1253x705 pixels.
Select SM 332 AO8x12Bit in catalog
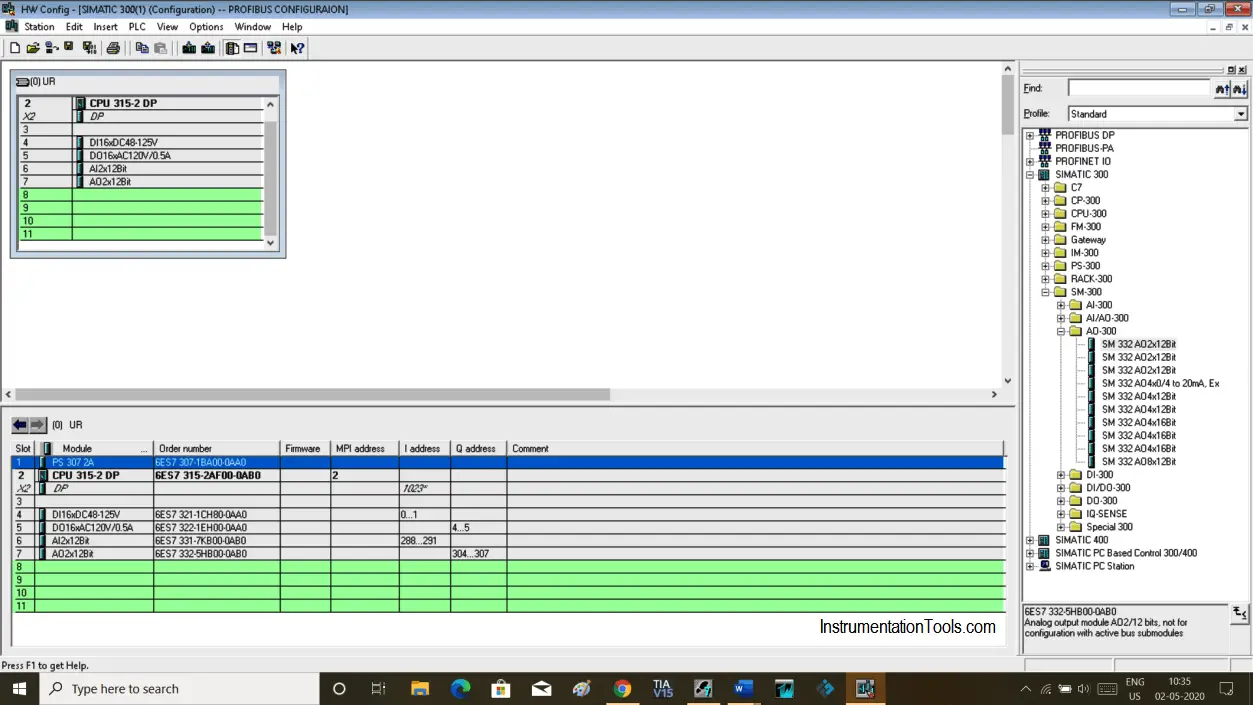1139,462
